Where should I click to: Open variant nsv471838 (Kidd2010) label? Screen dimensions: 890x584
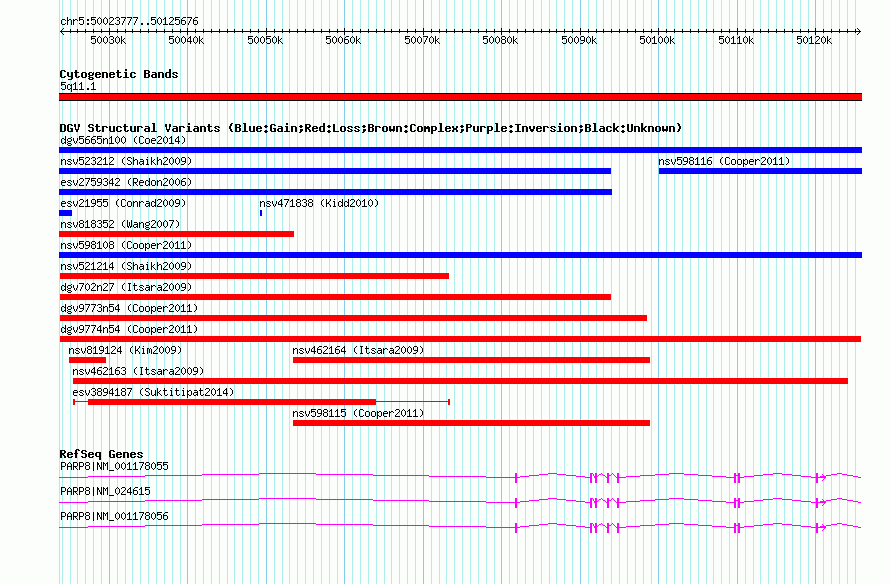[x=319, y=203]
